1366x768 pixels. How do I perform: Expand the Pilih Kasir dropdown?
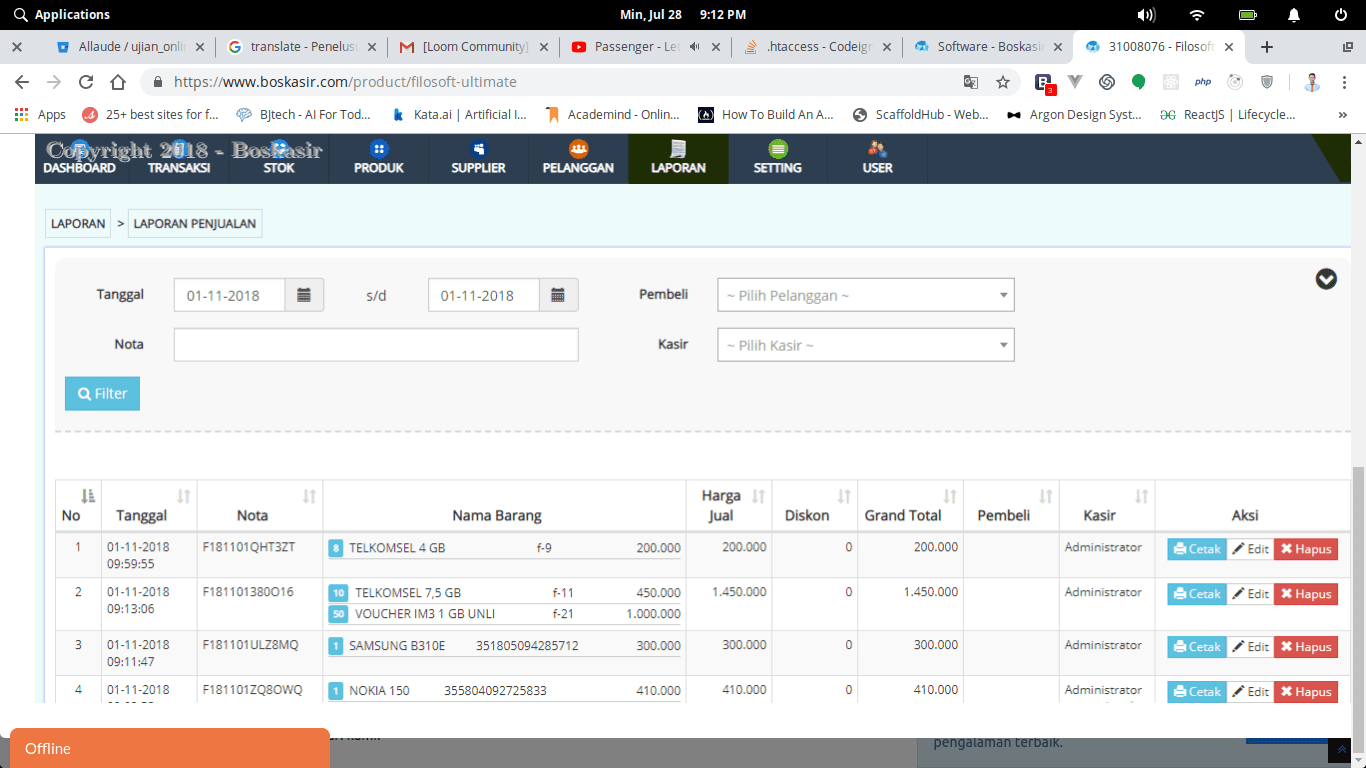tap(866, 345)
